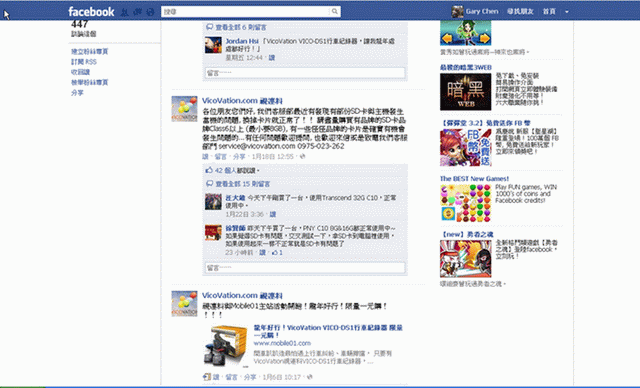Click the search input field
The image size is (640, 388).
click(x=245, y=11)
